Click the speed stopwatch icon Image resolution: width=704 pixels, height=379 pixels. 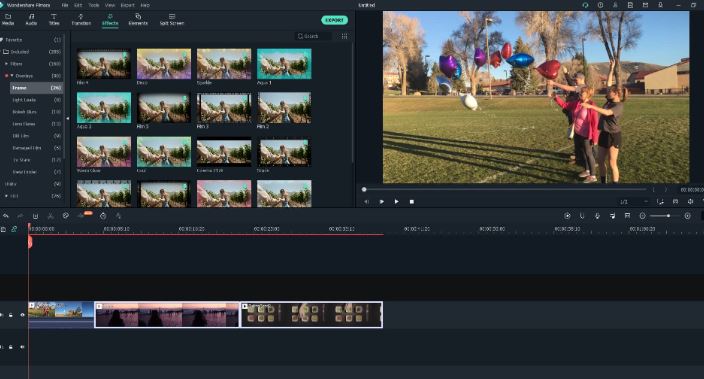(103, 216)
